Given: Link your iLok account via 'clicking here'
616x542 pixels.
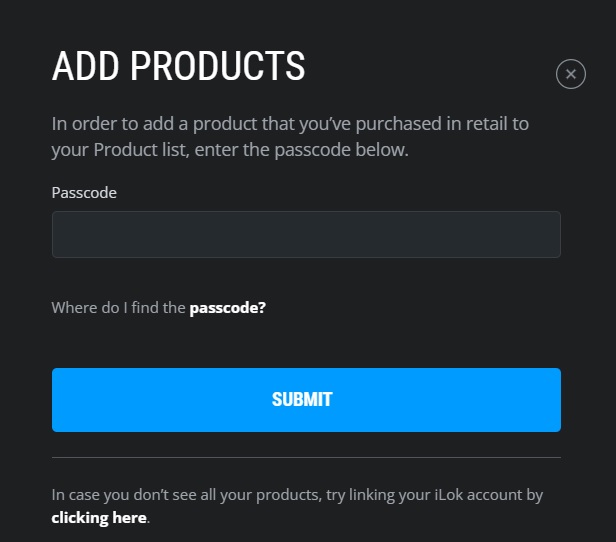Looking at the screenshot, I should (x=99, y=518).
